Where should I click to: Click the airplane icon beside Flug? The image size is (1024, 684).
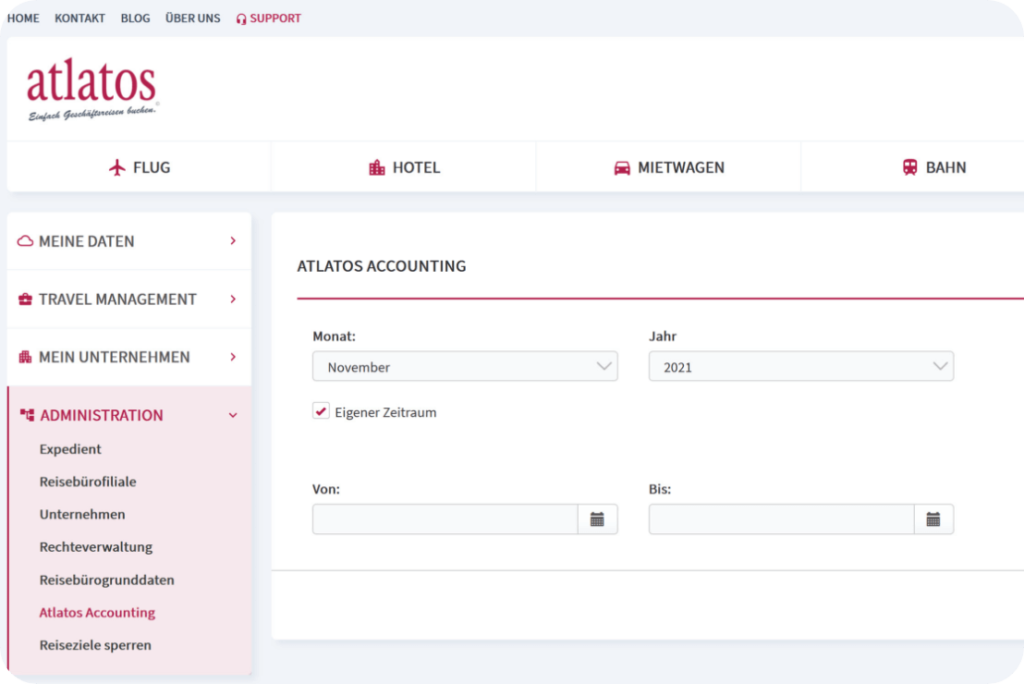pos(118,167)
